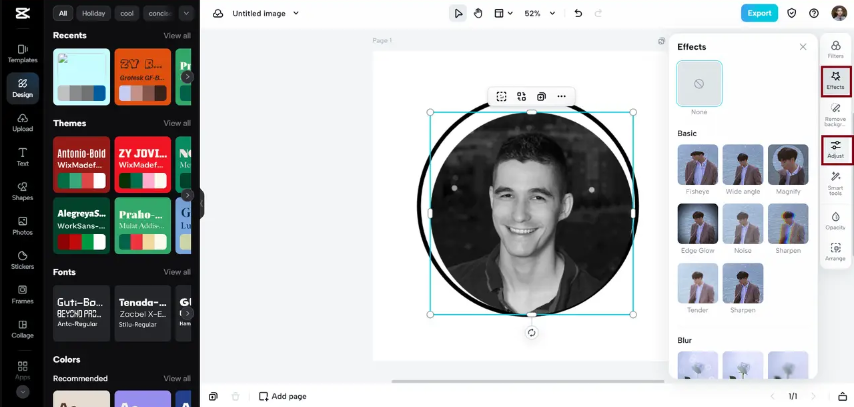Select the Praho theme card
This screenshot has height=407, width=854.
143,226
